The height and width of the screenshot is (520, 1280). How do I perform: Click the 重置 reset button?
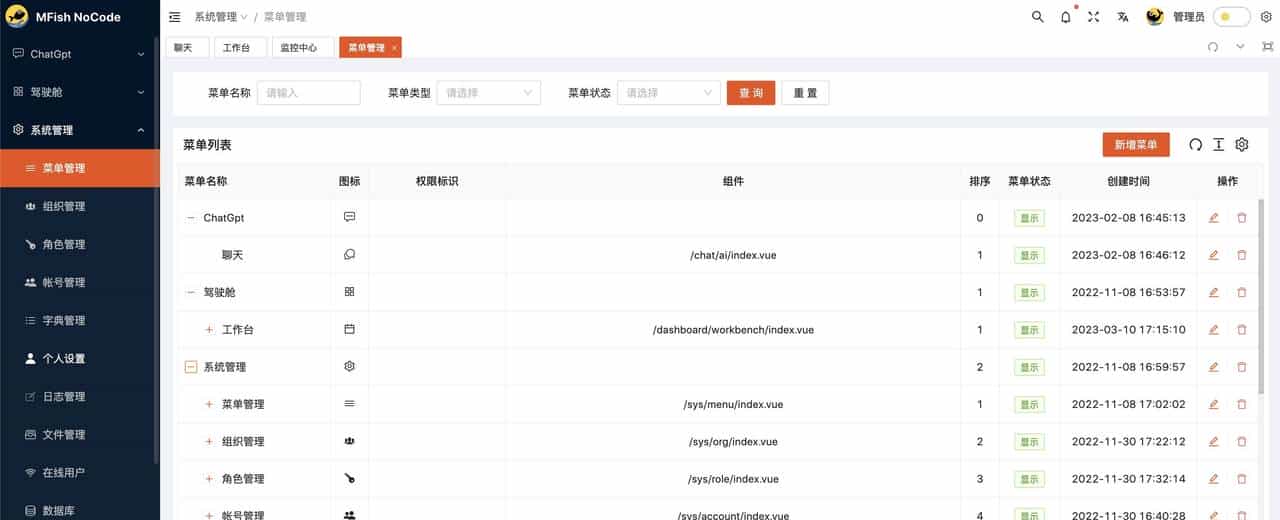(x=805, y=93)
